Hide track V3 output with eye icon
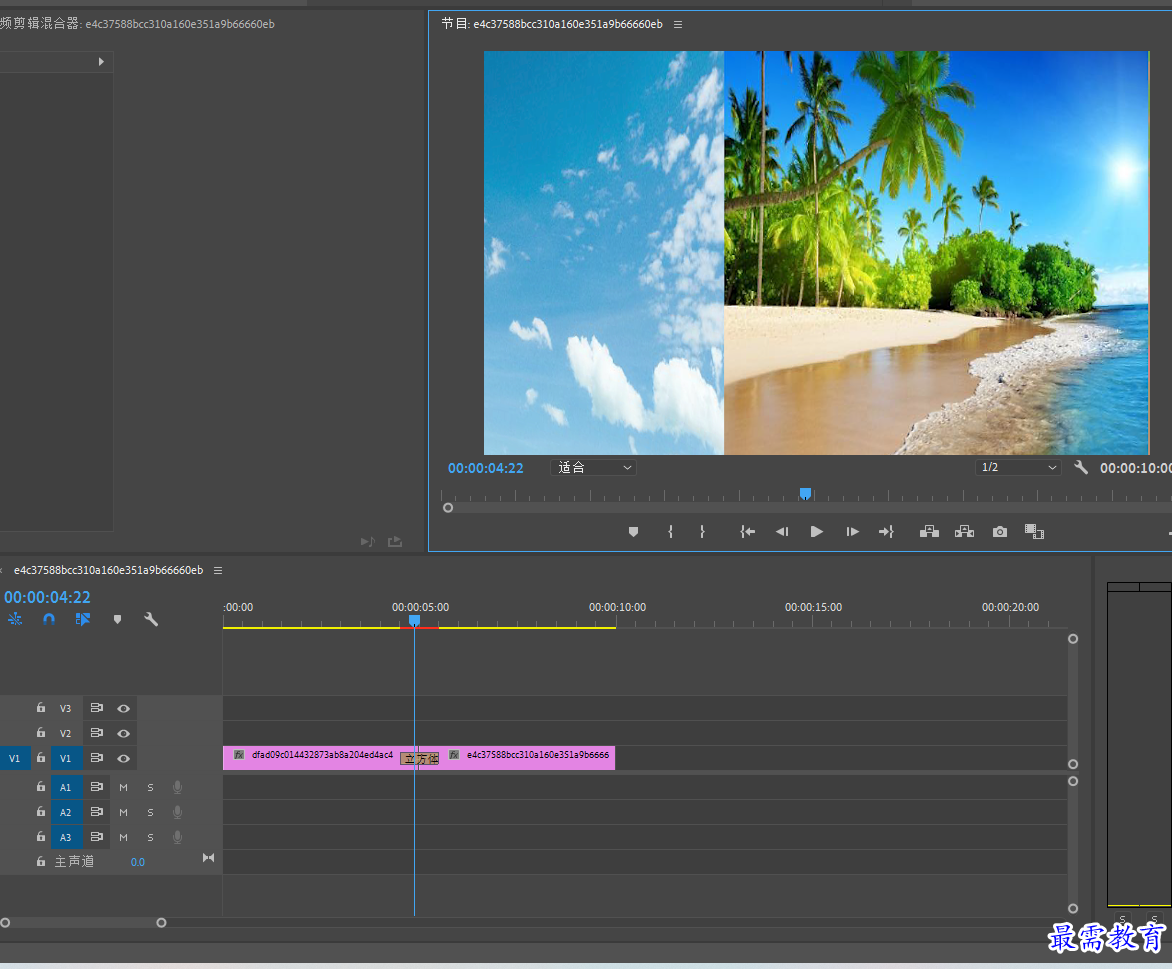 pyautogui.click(x=124, y=708)
